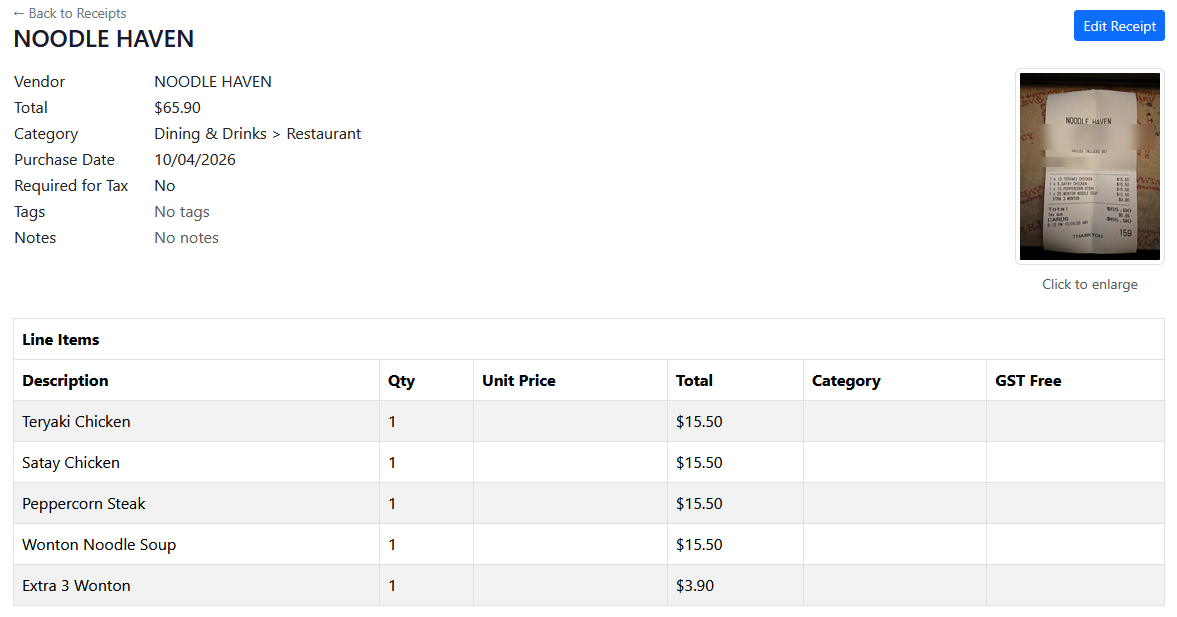Viewport: 1177px width, 617px height.
Task: Click the 'No tags' field
Action: (181, 211)
